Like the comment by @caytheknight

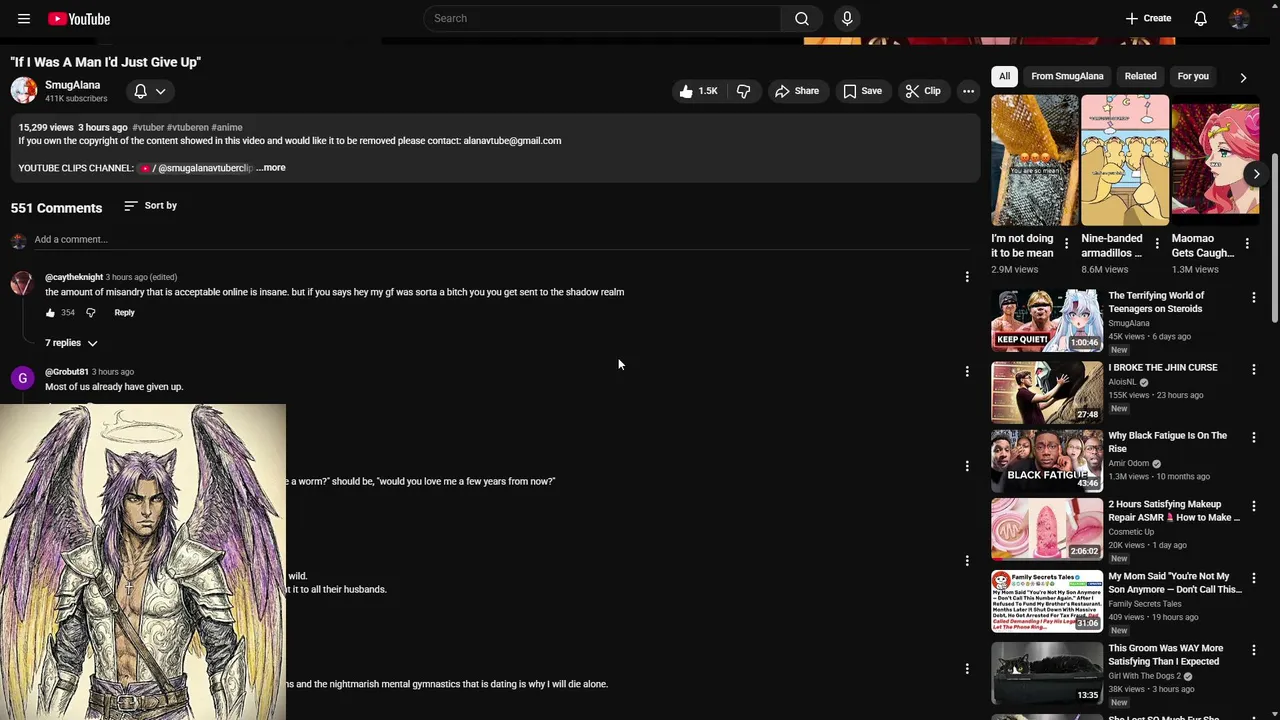[50, 313]
